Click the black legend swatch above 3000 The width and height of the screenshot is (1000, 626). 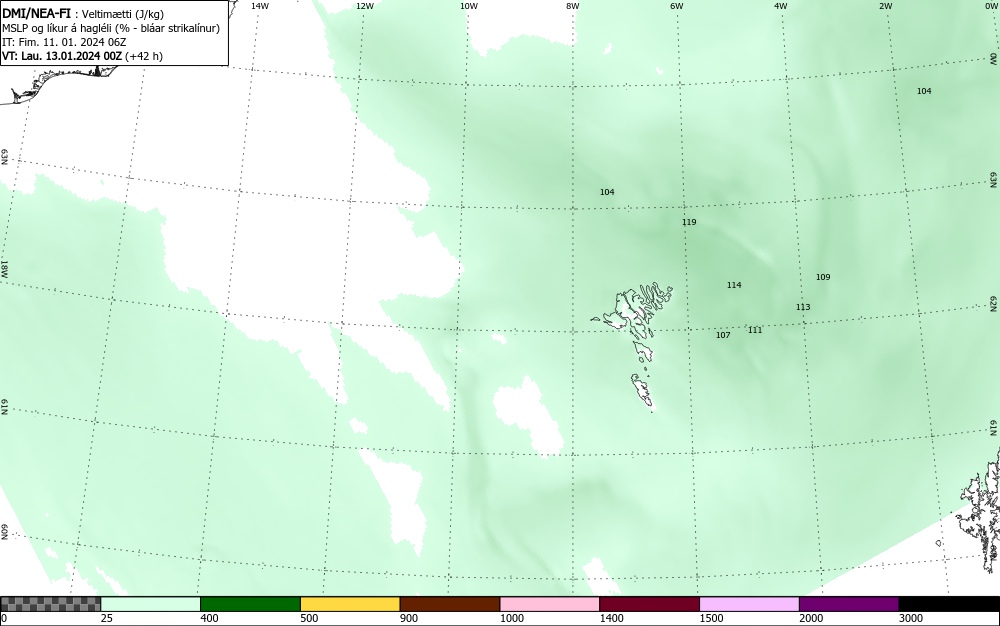[949, 604]
